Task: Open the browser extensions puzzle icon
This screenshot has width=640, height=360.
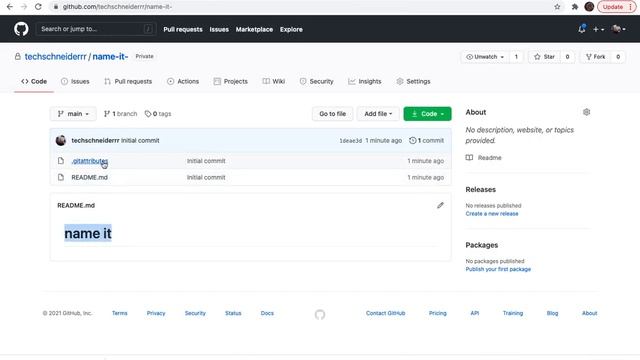Action: click(575, 7)
